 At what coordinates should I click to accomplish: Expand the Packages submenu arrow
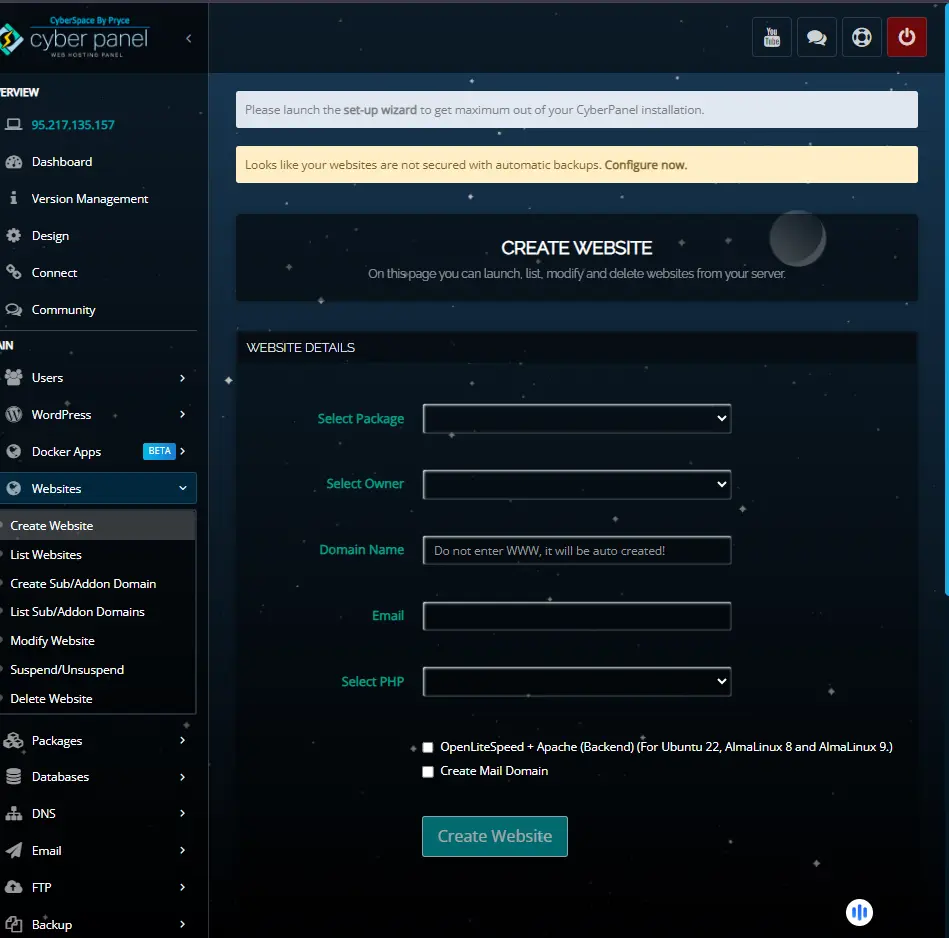coord(182,740)
